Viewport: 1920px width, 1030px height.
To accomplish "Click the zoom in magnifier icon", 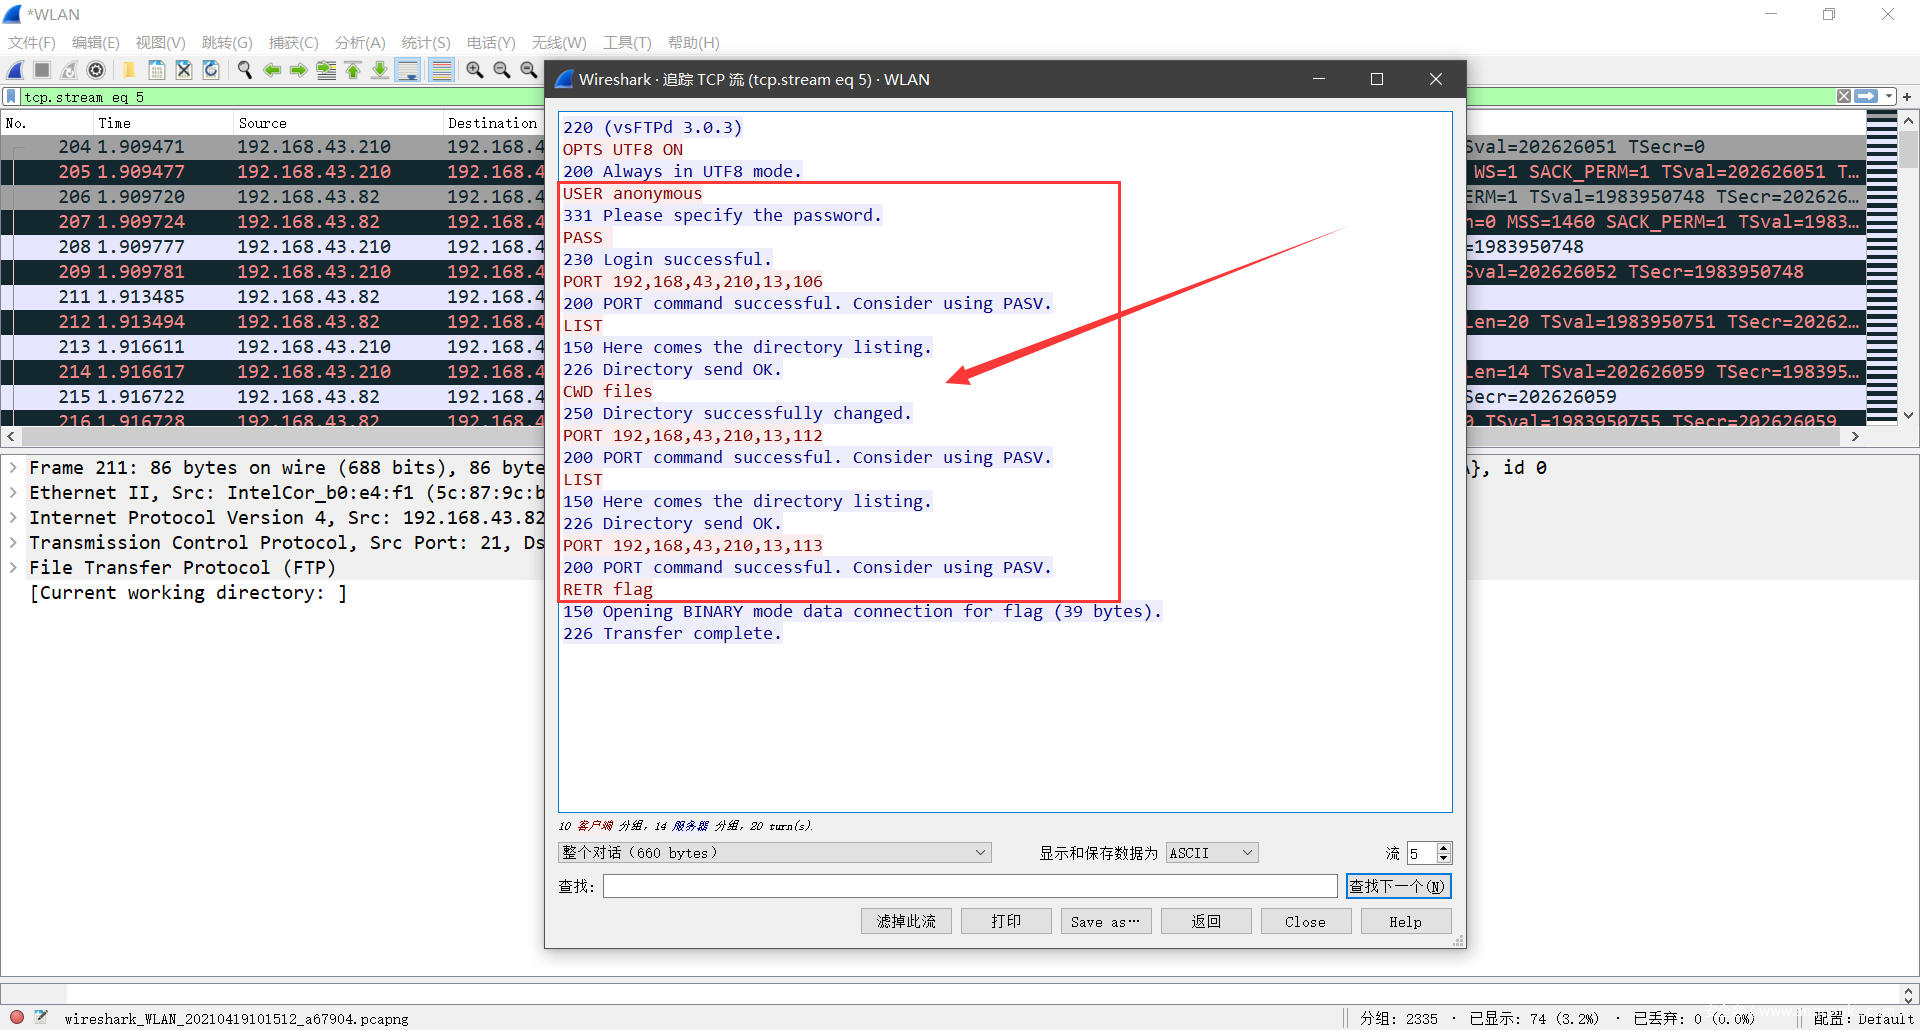I will (475, 70).
